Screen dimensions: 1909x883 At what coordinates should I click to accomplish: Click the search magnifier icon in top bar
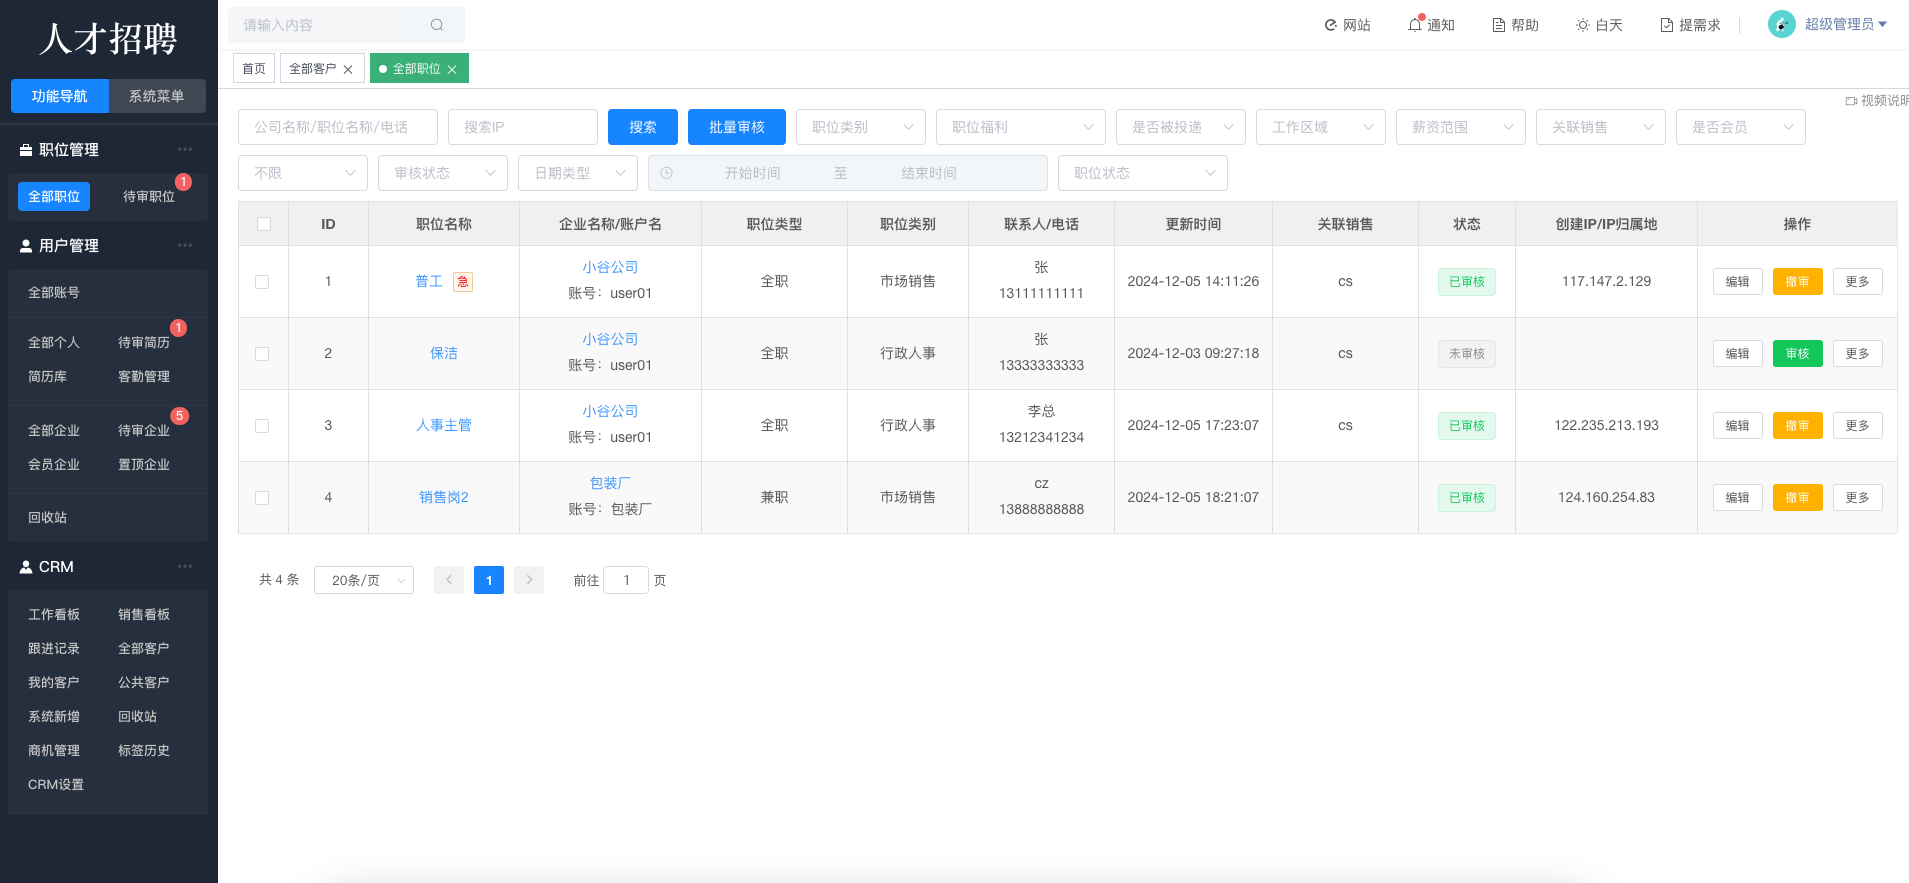437,25
